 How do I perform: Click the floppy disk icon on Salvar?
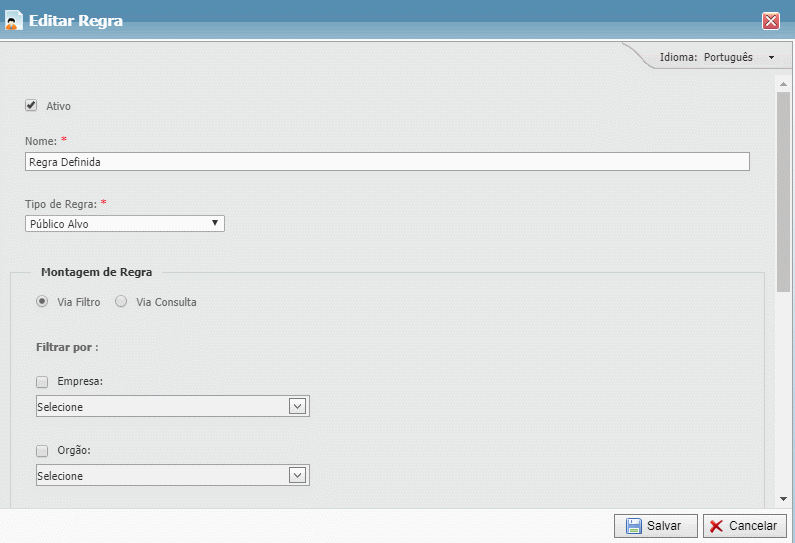point(633,526)
